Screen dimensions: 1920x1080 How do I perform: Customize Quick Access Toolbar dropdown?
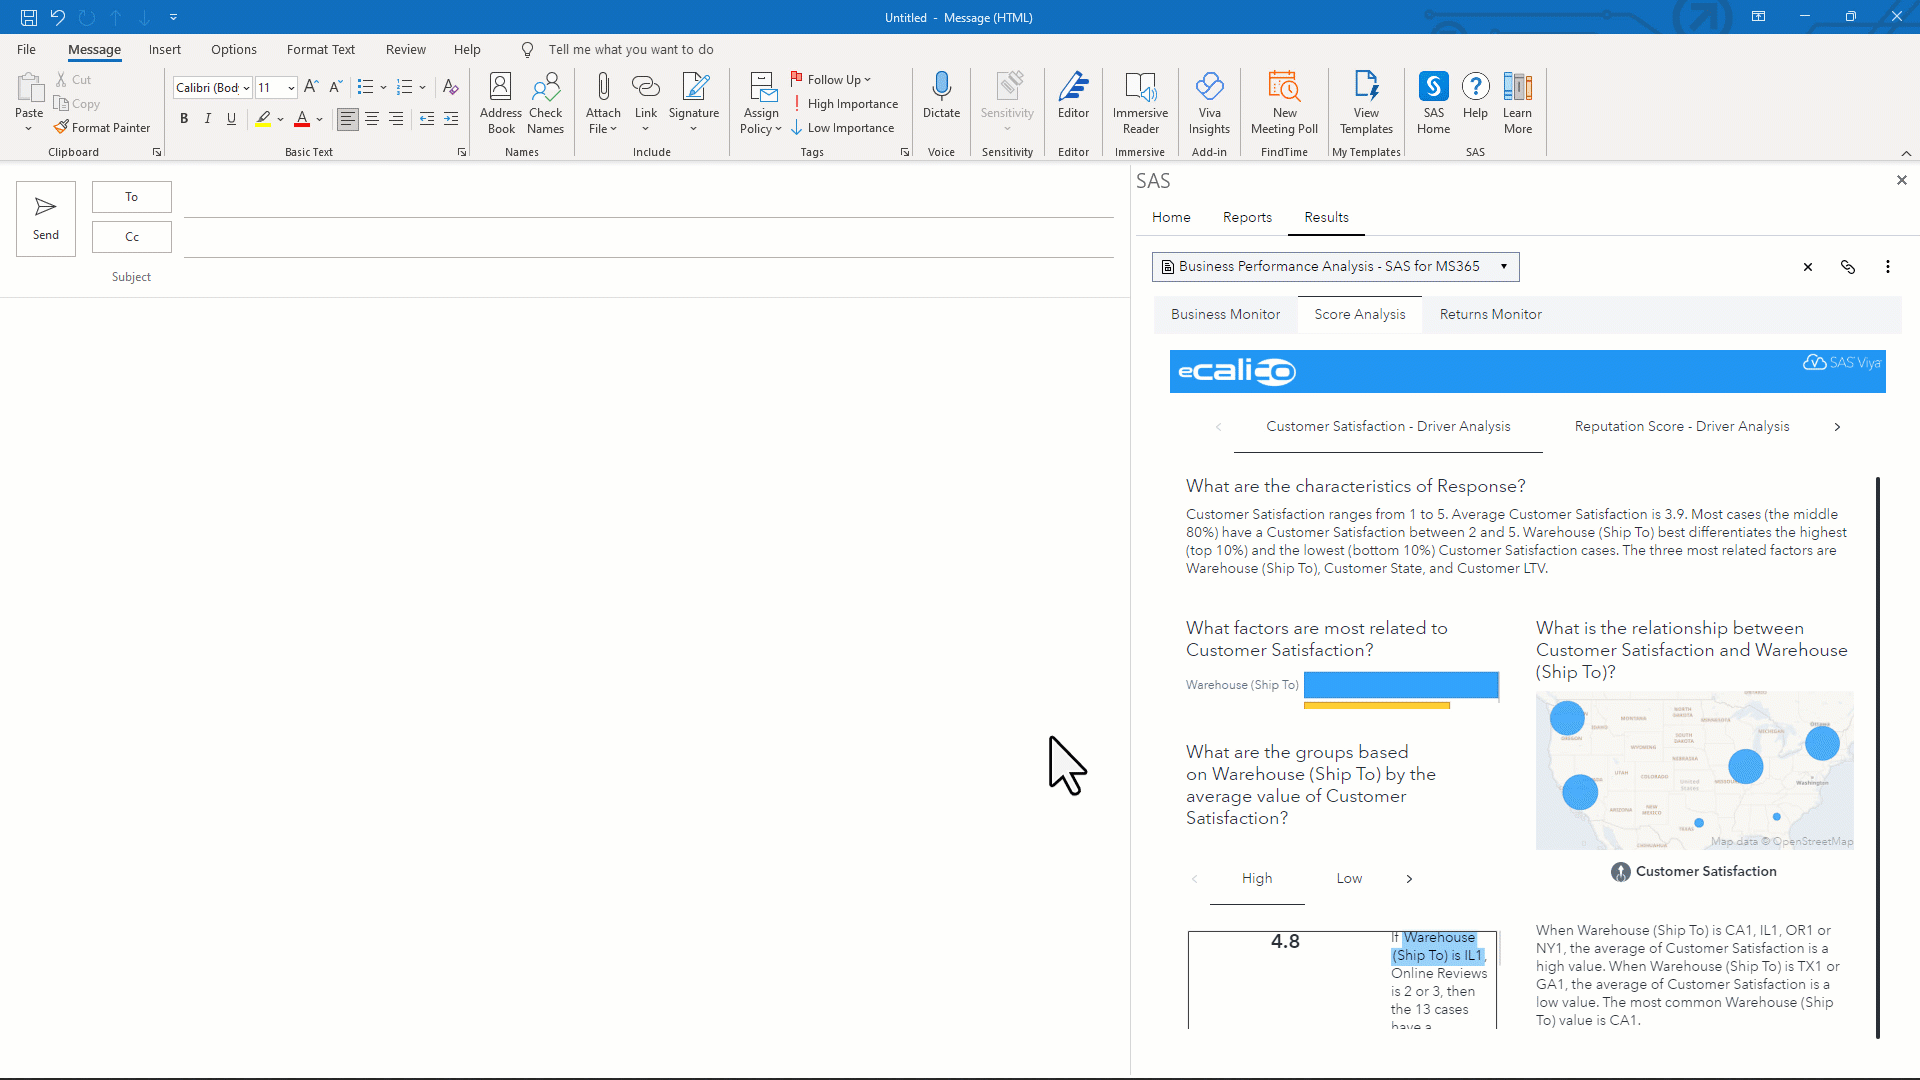[x=173, y=17]
